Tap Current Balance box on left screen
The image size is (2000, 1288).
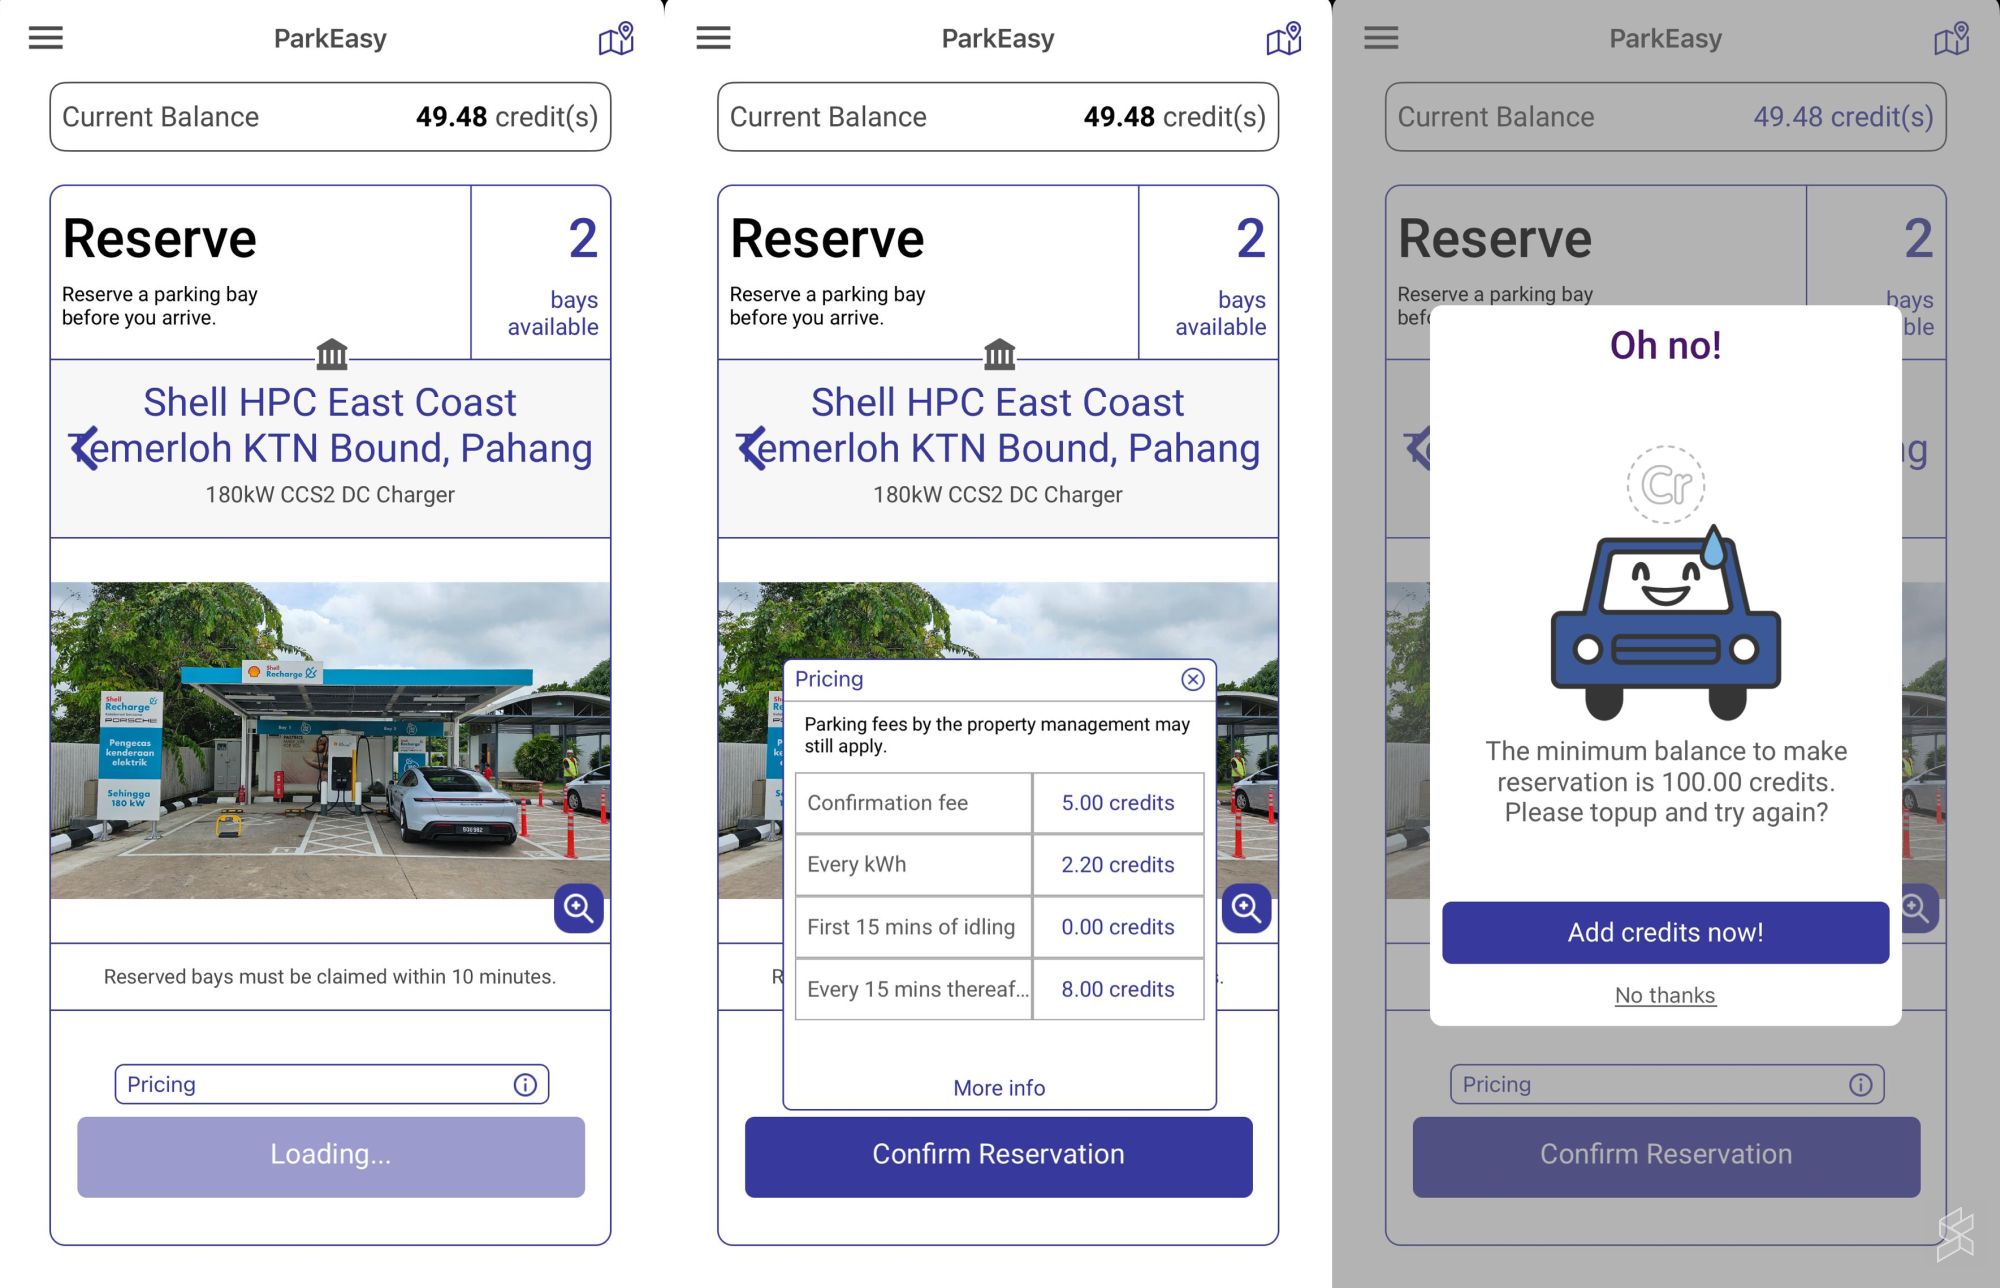tap(330, 117)
